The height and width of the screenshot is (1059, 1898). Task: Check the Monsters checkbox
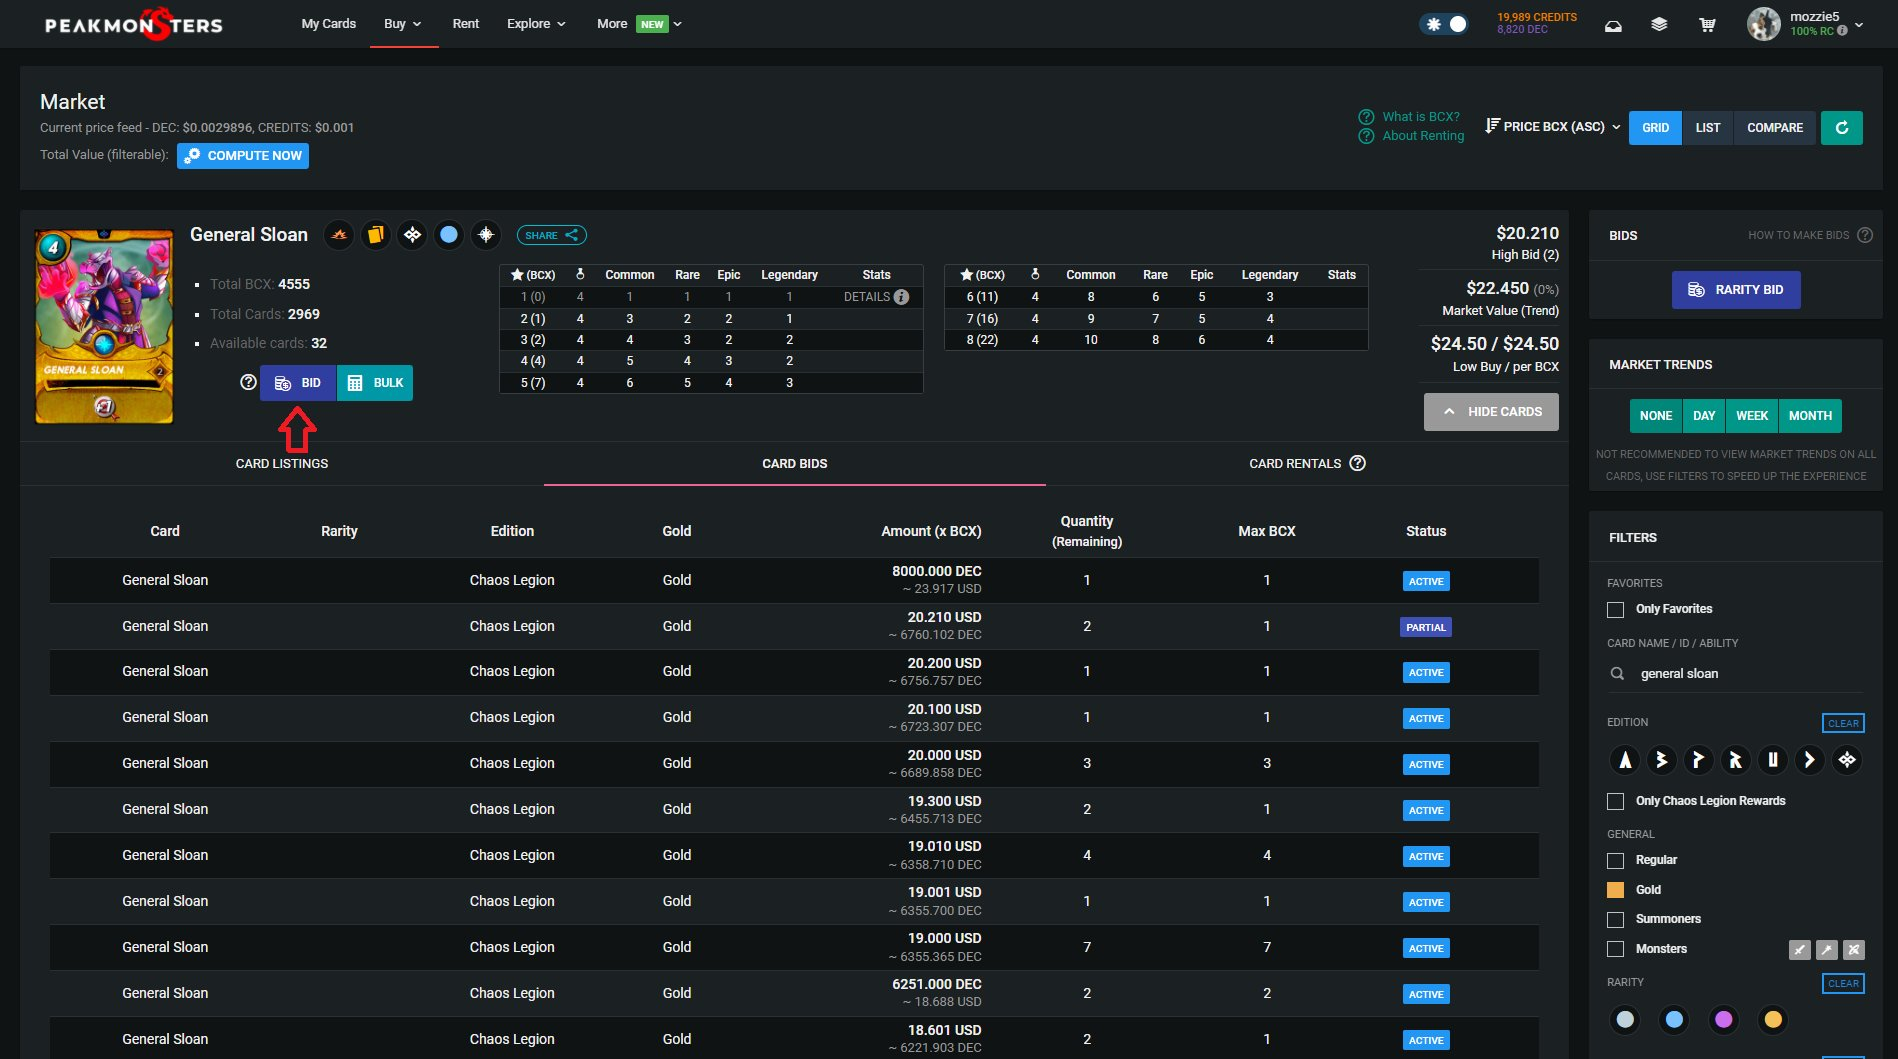1615,949
